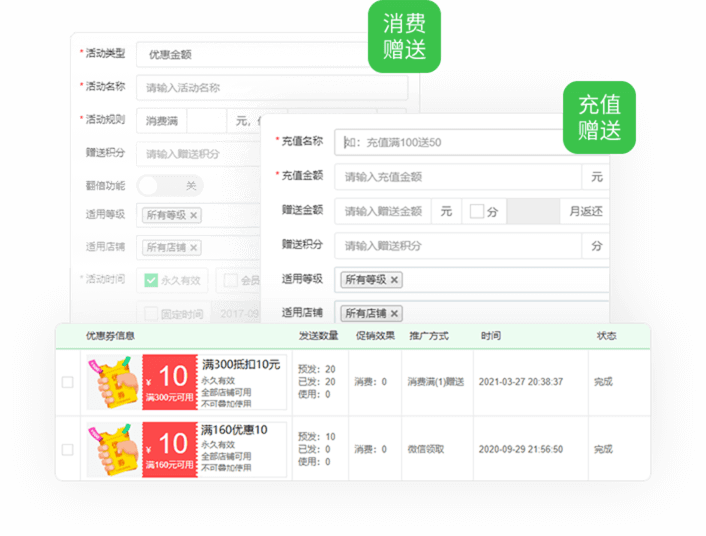Remove 所有等级 tag in the 消费赠送 form
This screenshot has width=706, height=536.
coord(194,215)
